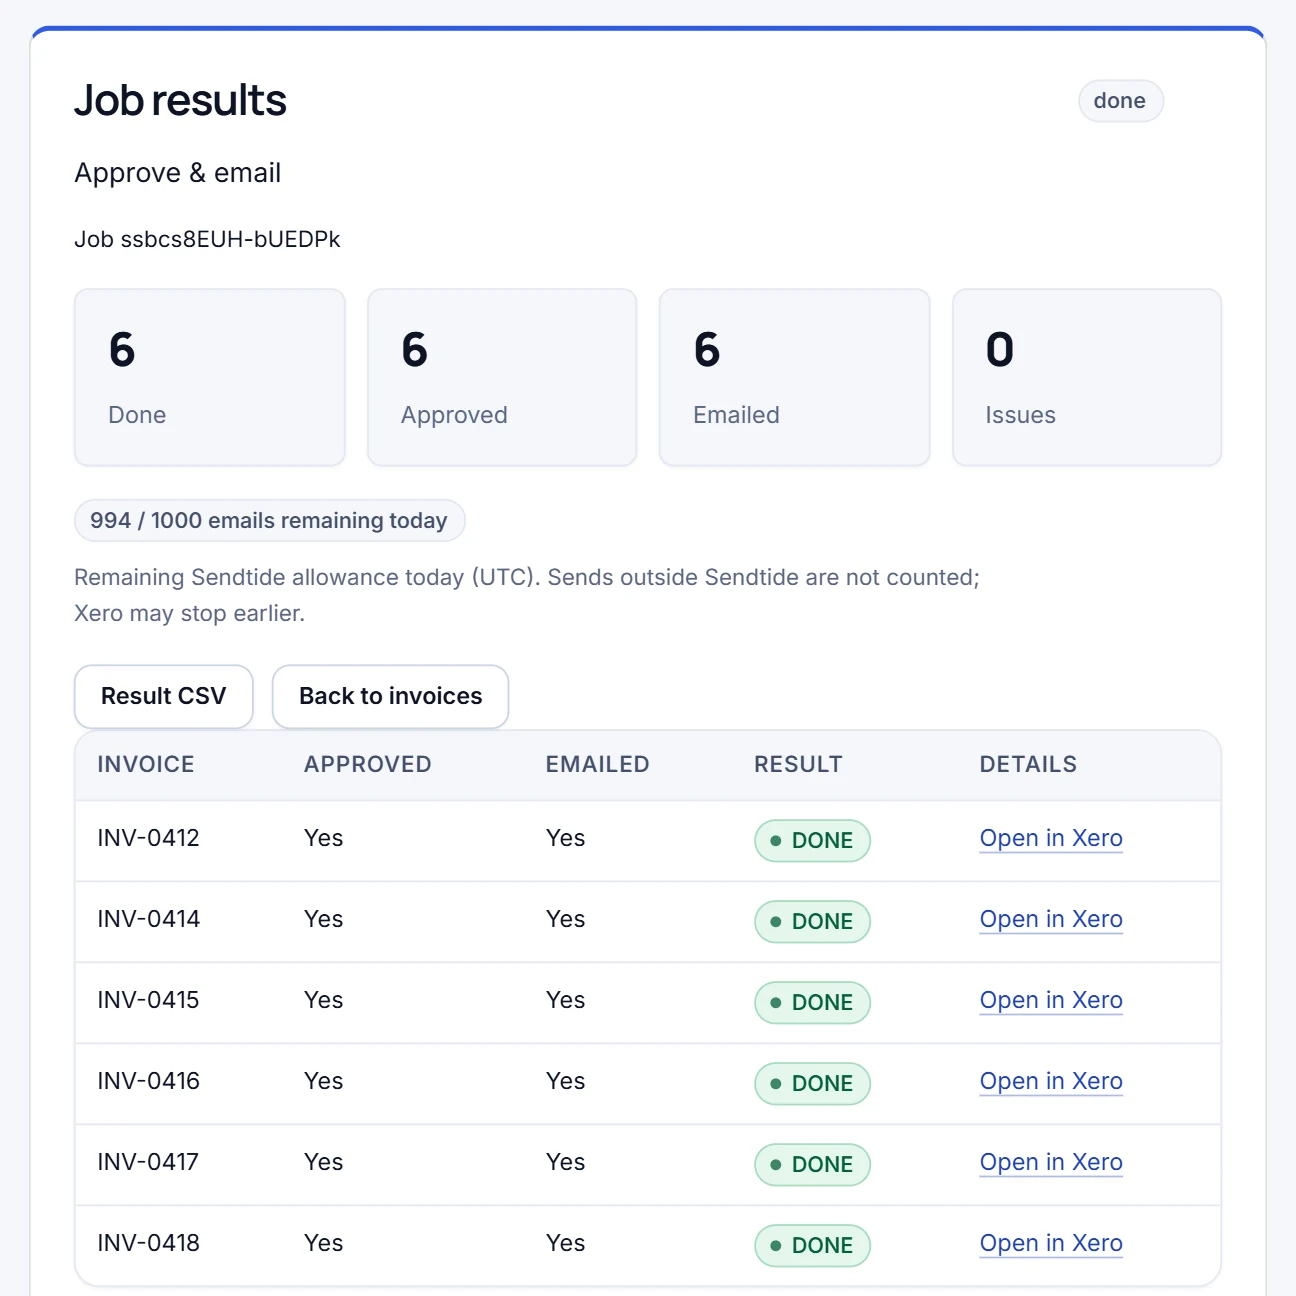
Task: Click invoice number INV-0418
Action: pyautogui.click(x=148, y=1243)
